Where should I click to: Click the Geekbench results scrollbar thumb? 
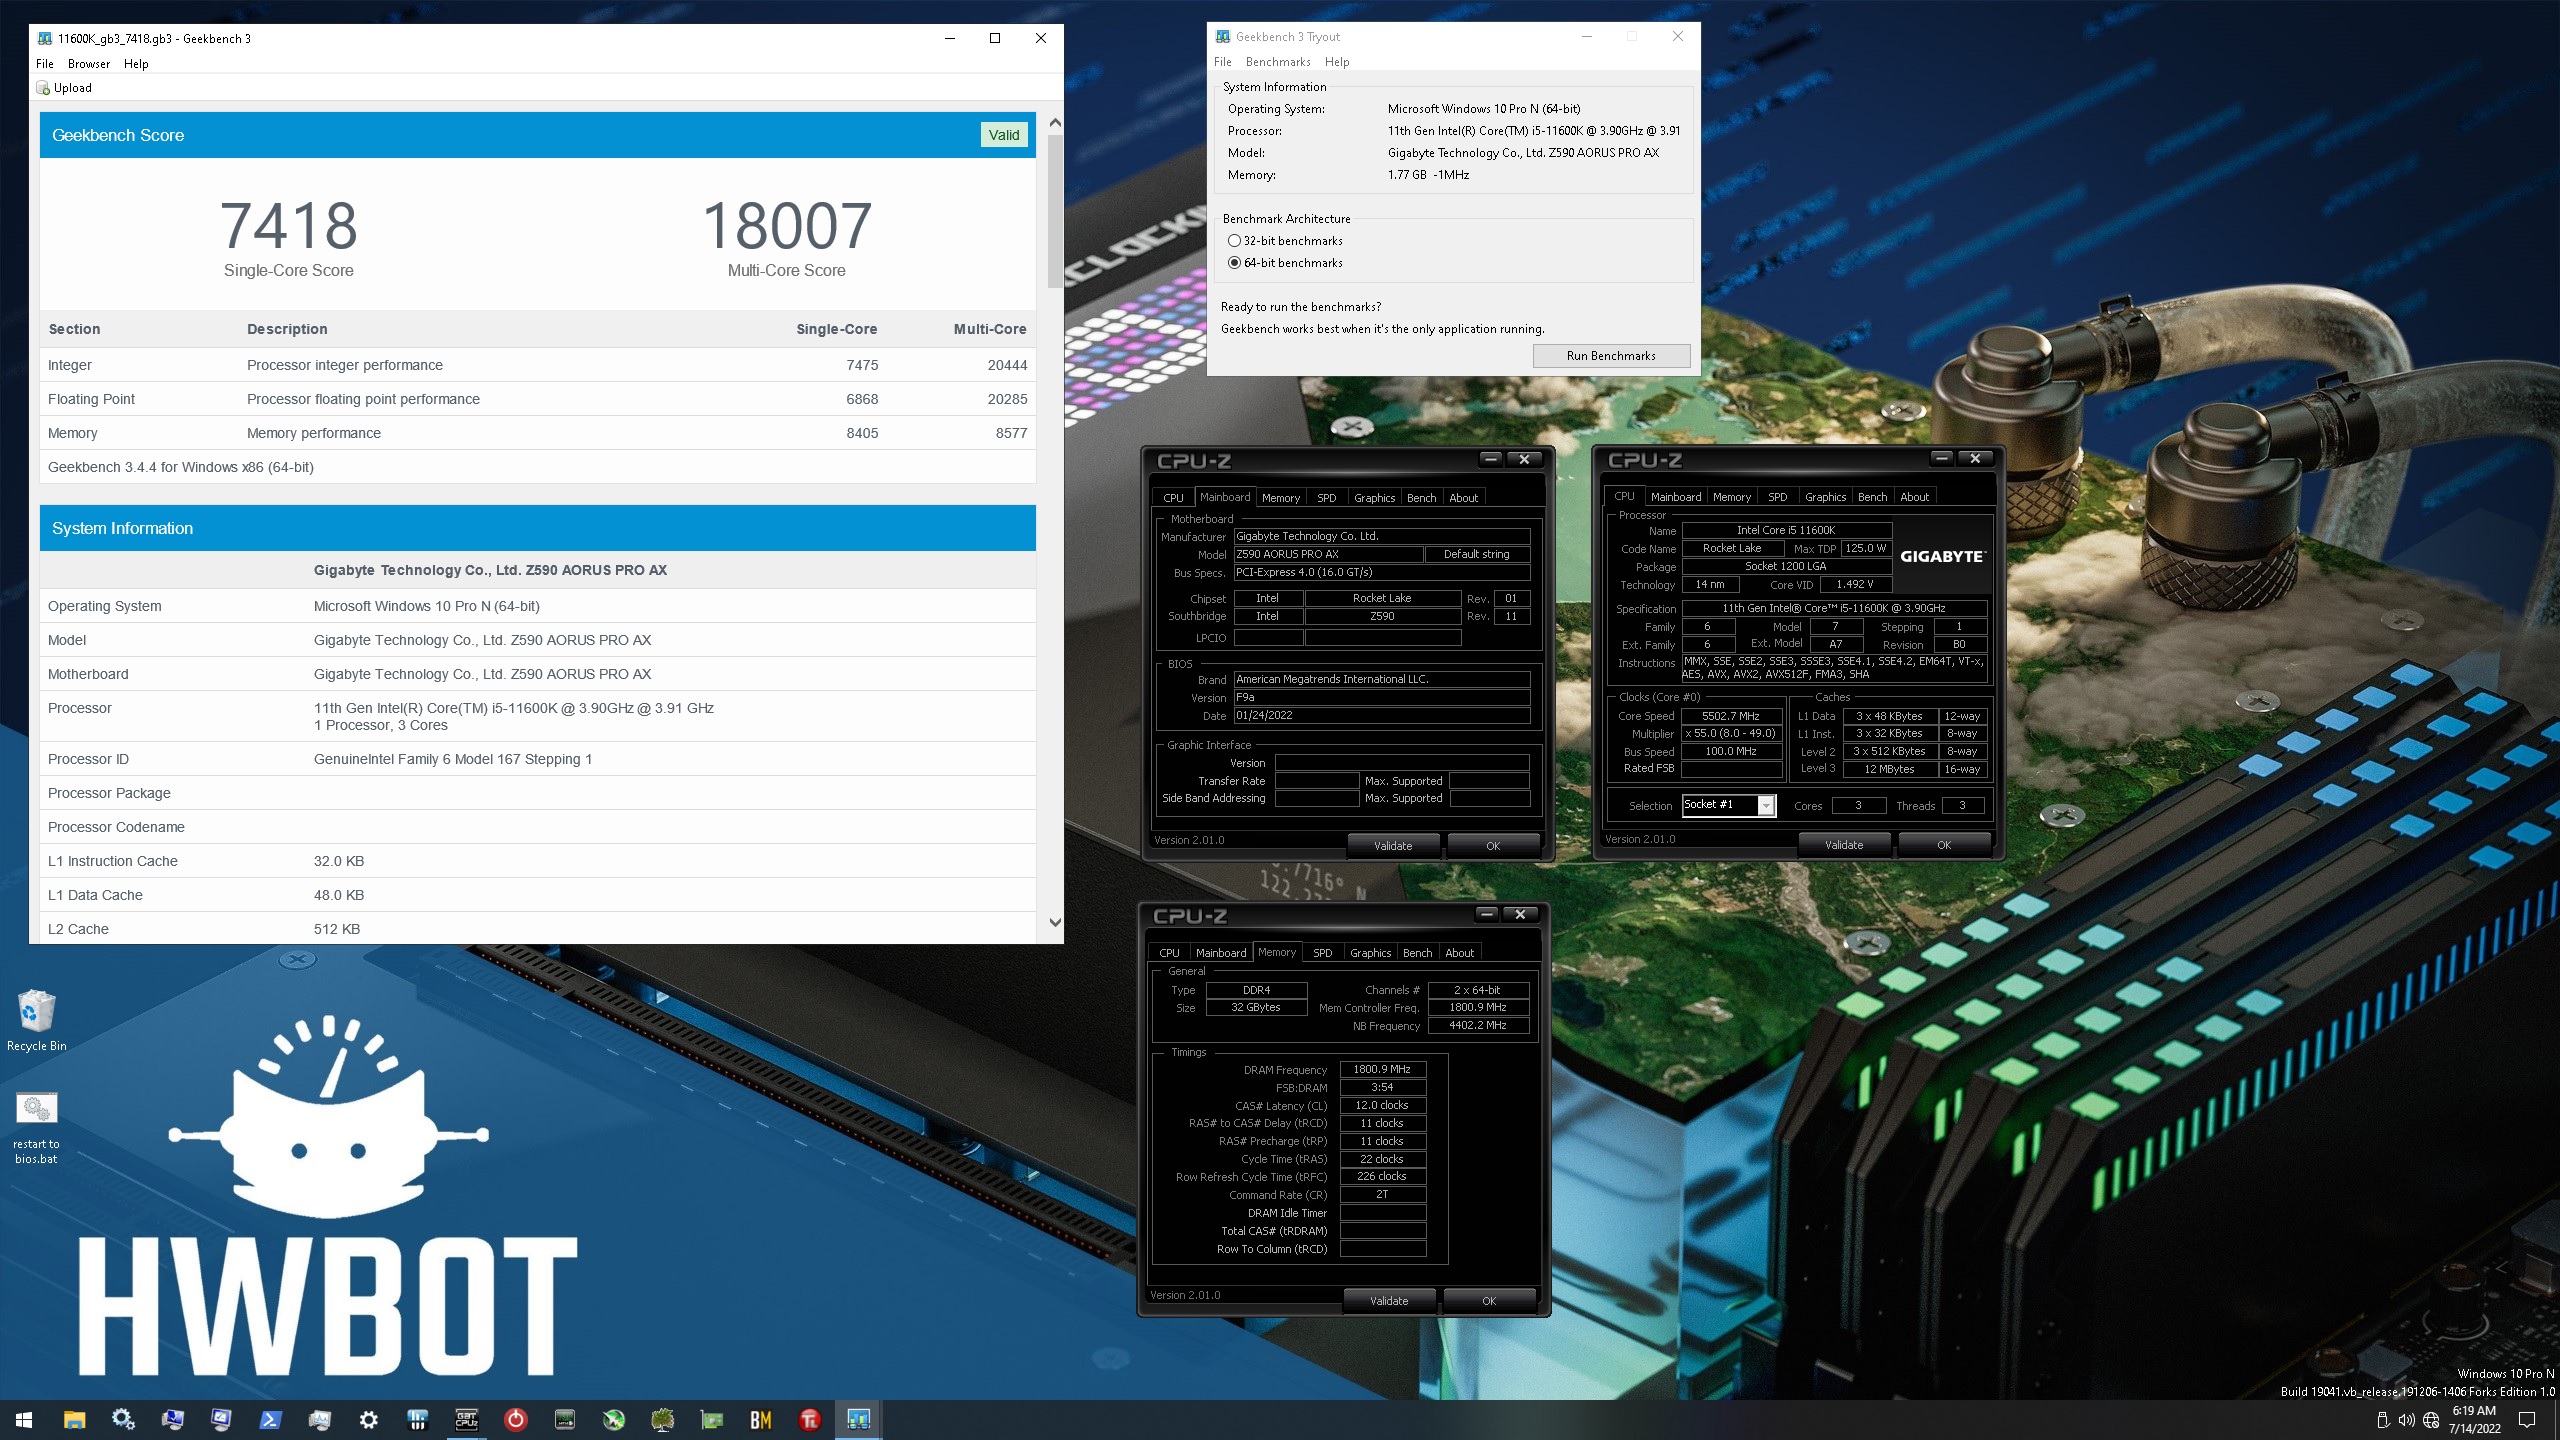(1054, 211)
